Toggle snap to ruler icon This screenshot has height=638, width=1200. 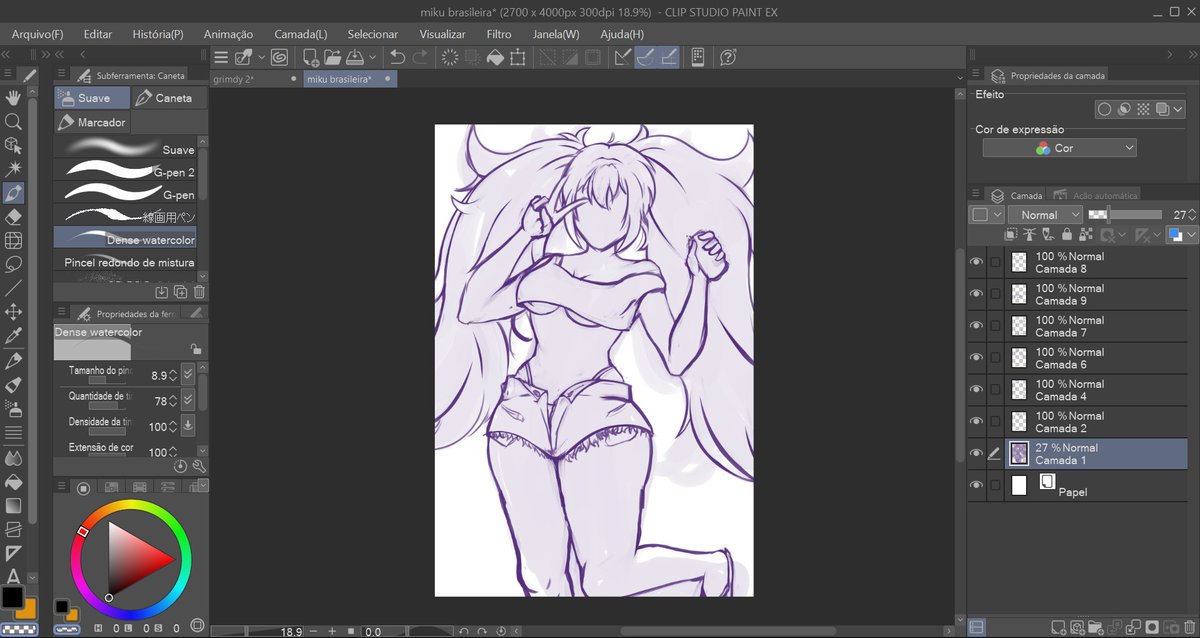click(x=623, y=58)
